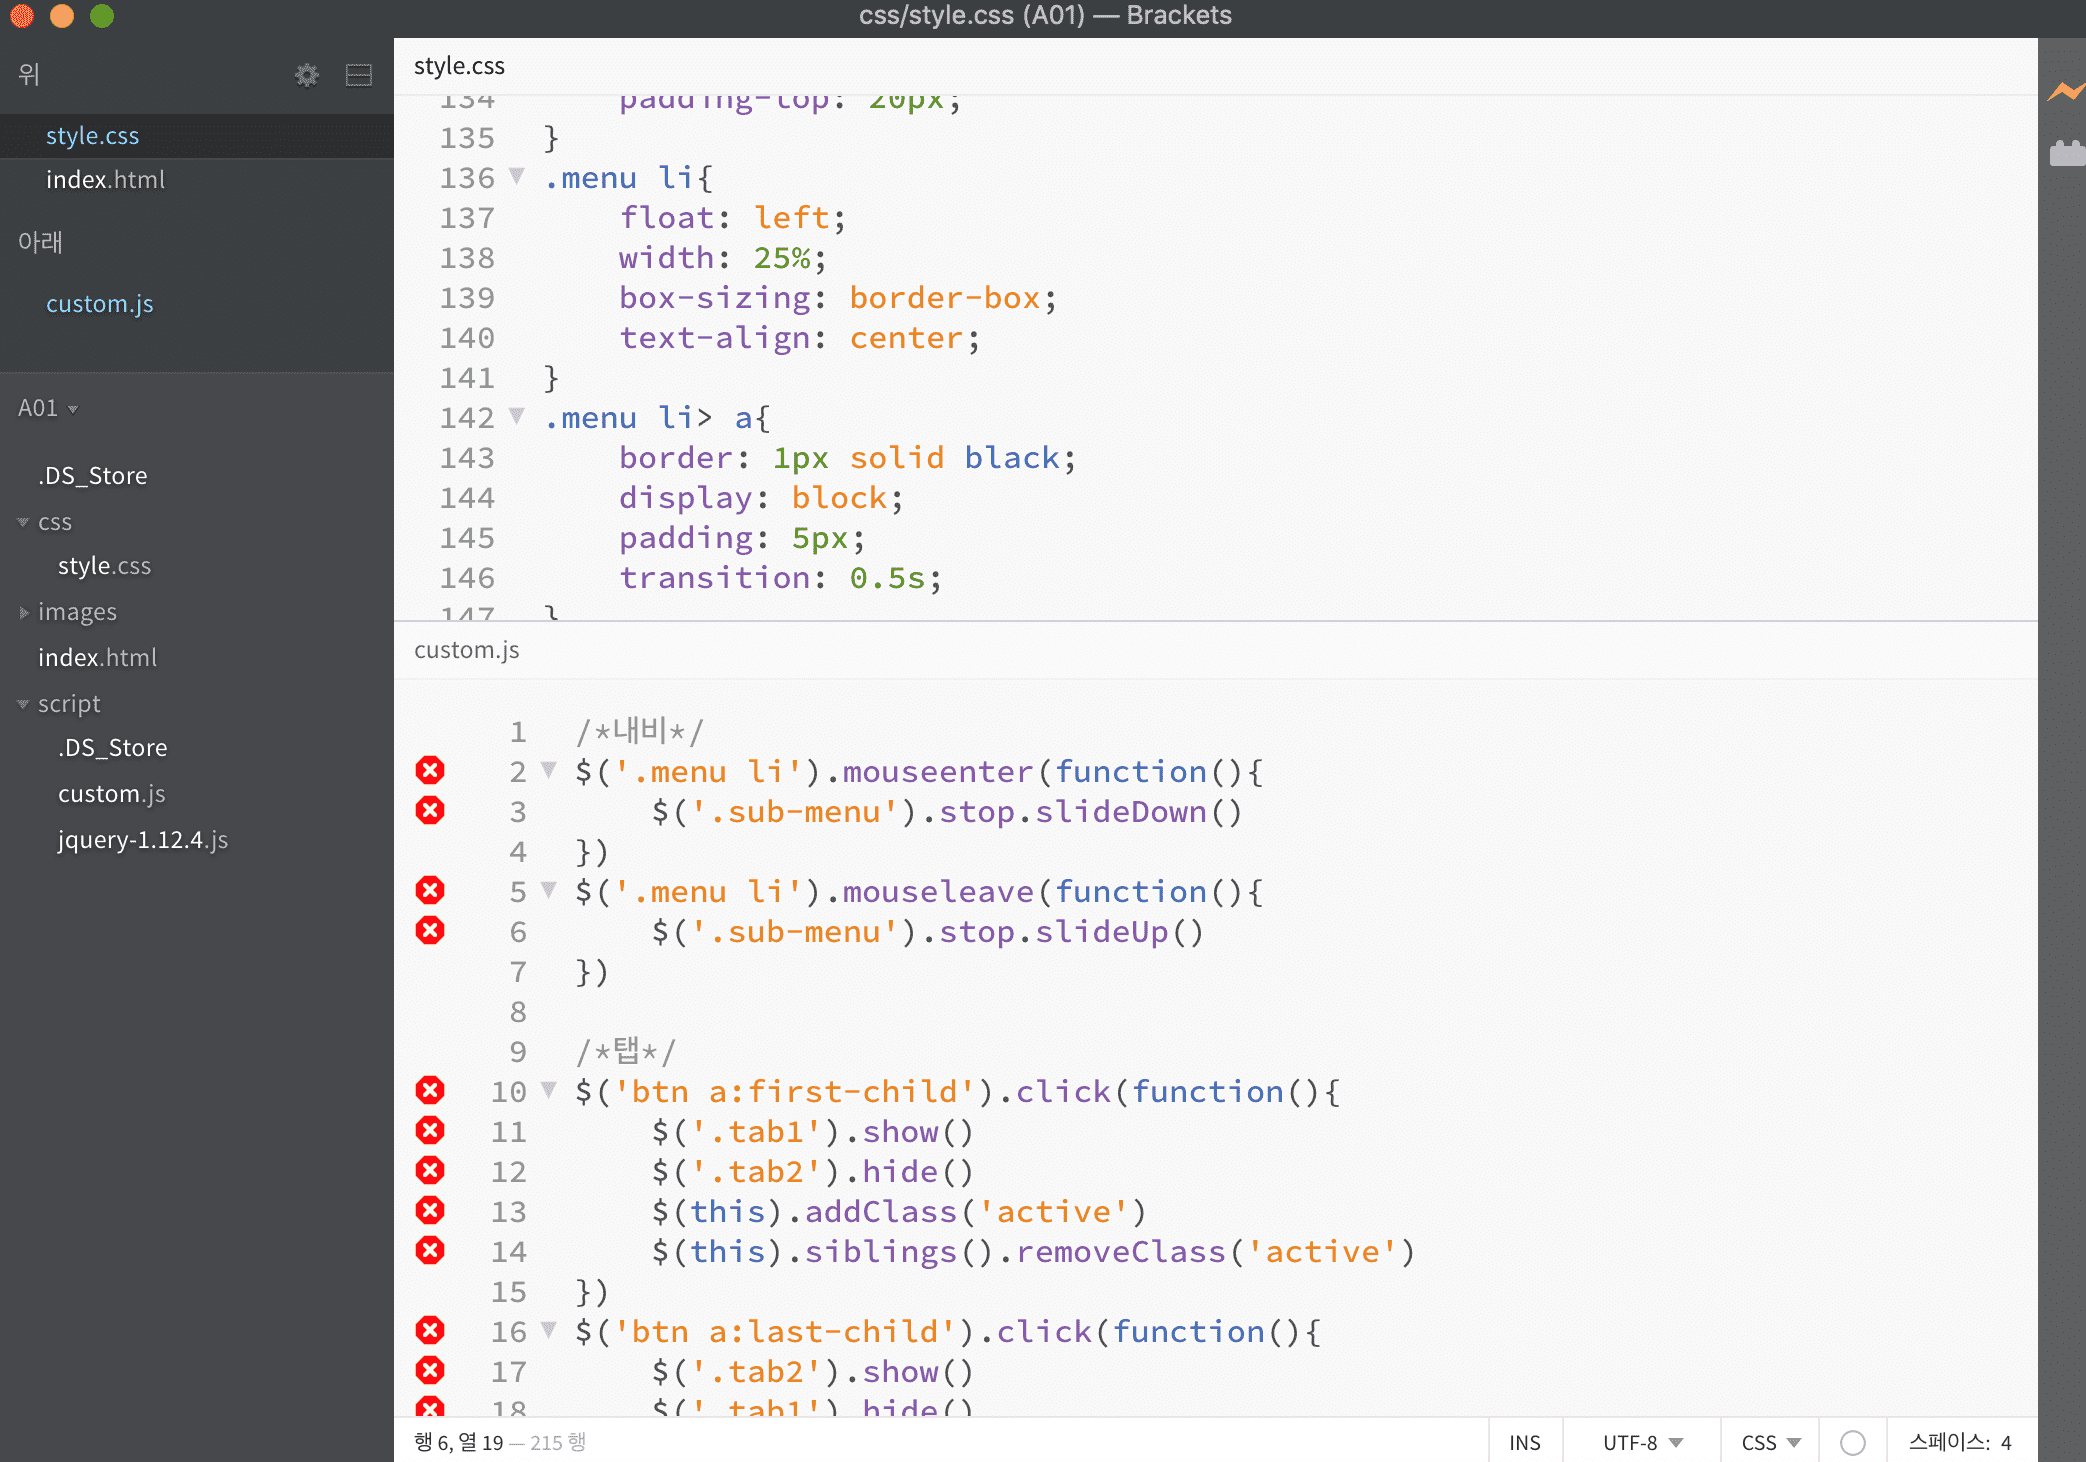The image size is (2086, 1462).
Task: Open jquery-1.12.4.js in file tree
Action: click(142, 840)
